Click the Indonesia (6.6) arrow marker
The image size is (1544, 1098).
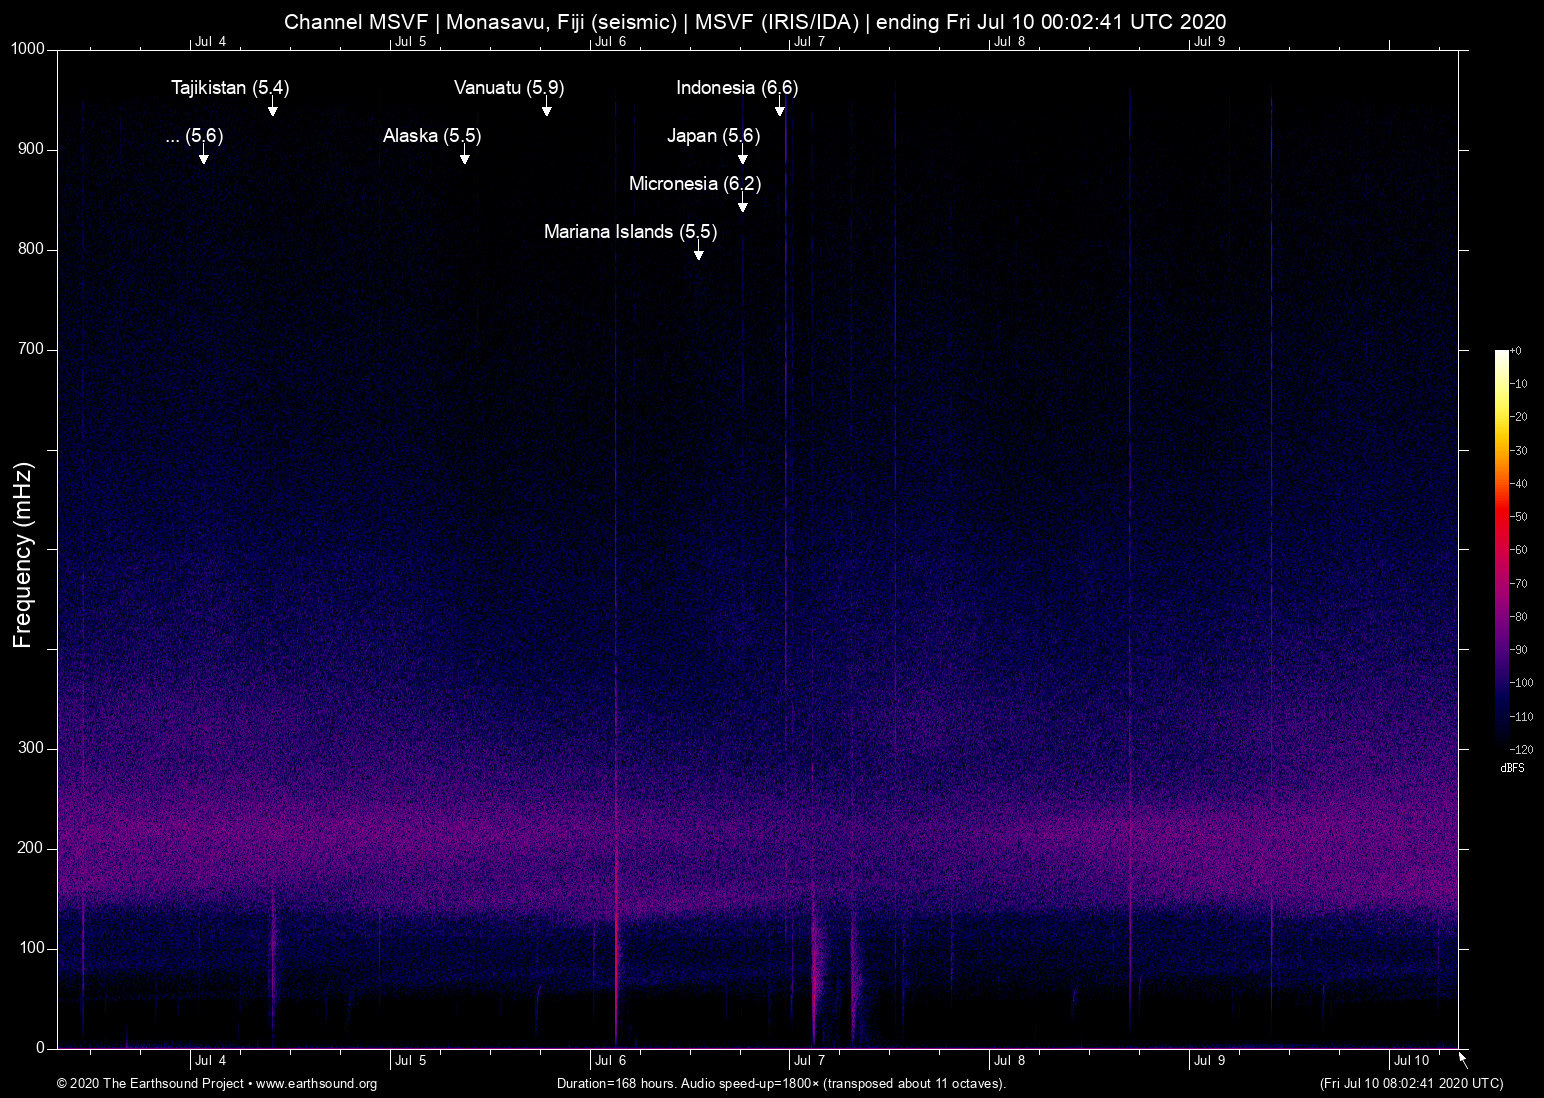[x=779, y=108]
